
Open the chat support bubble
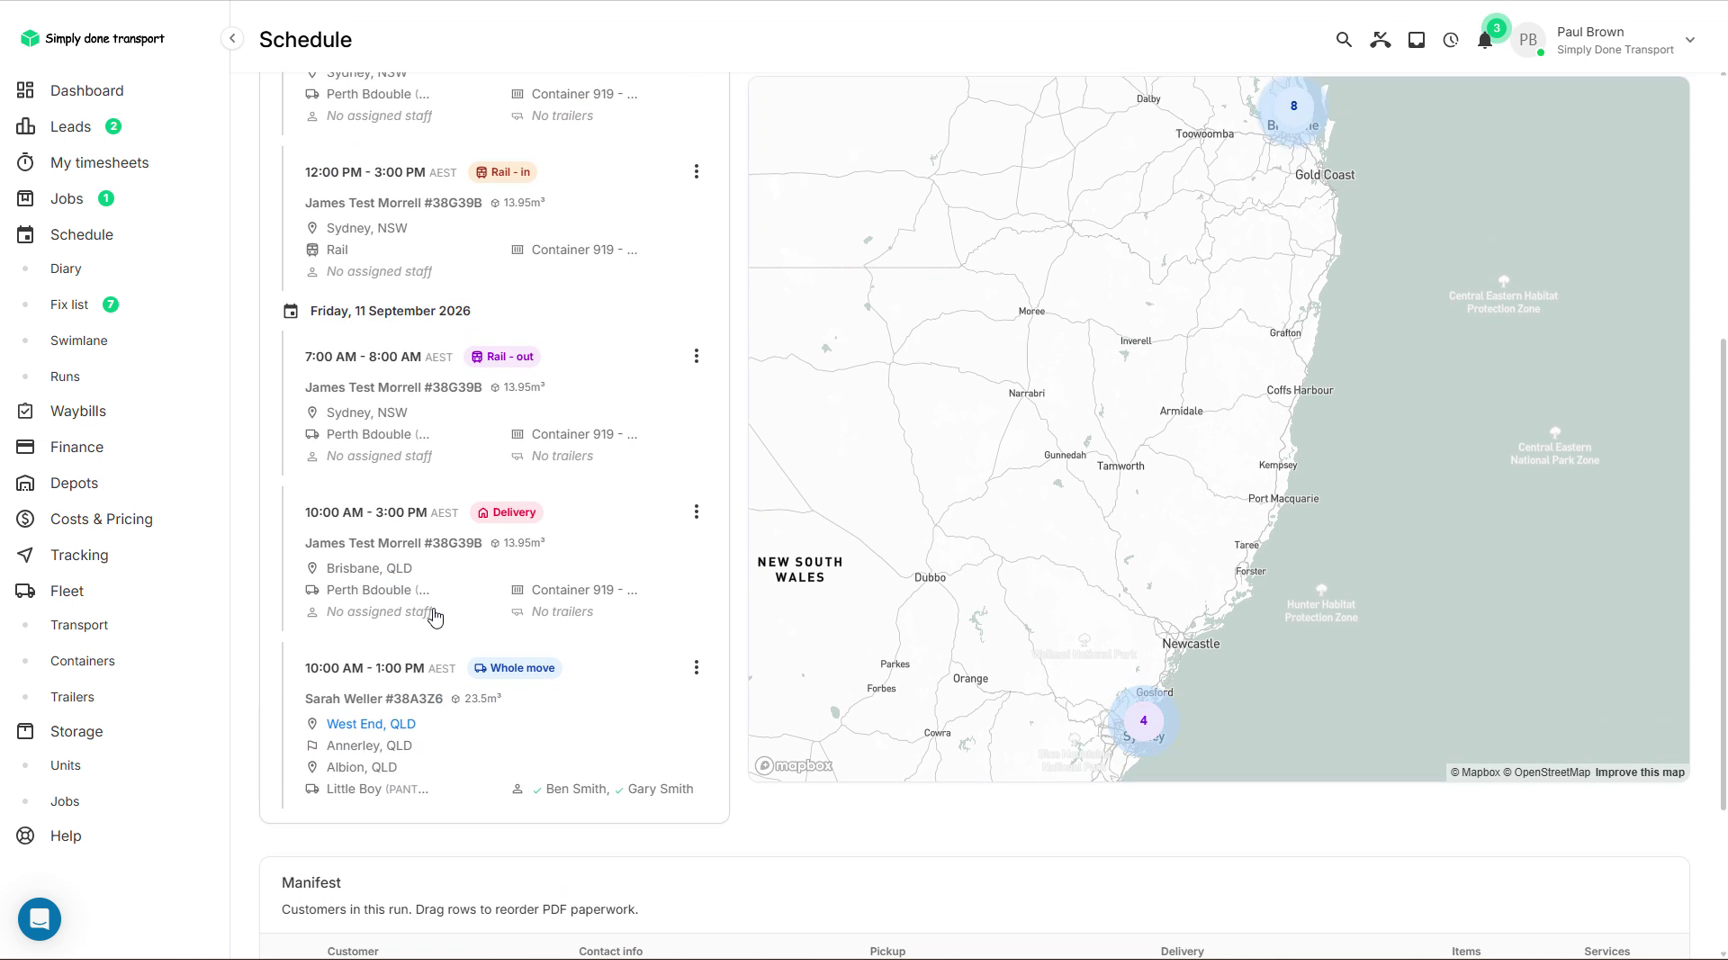coord(40,919)
